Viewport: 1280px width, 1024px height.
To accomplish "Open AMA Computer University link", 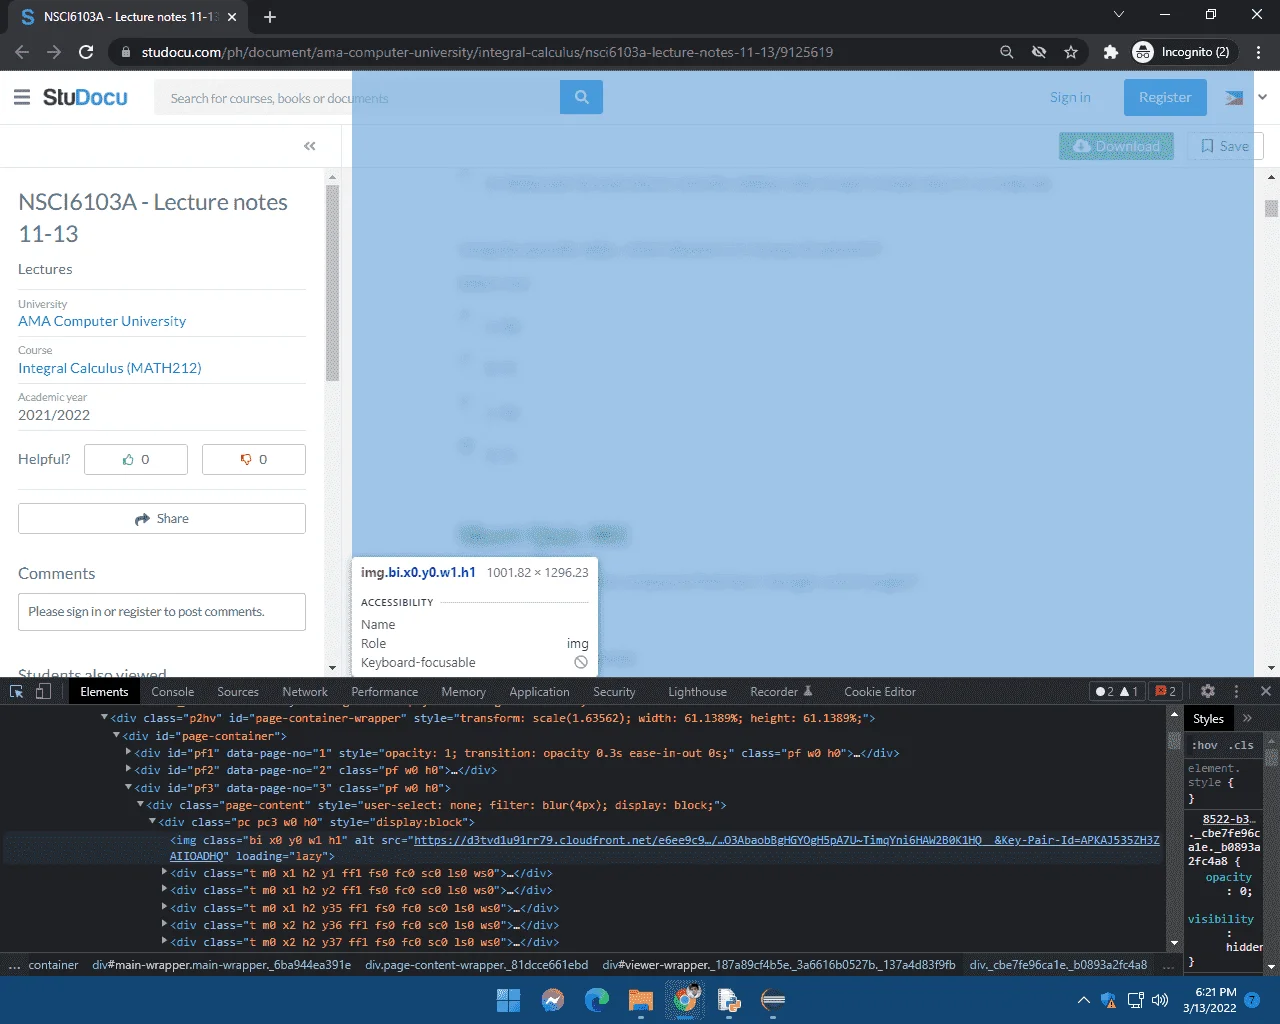I will pos(102,321).
